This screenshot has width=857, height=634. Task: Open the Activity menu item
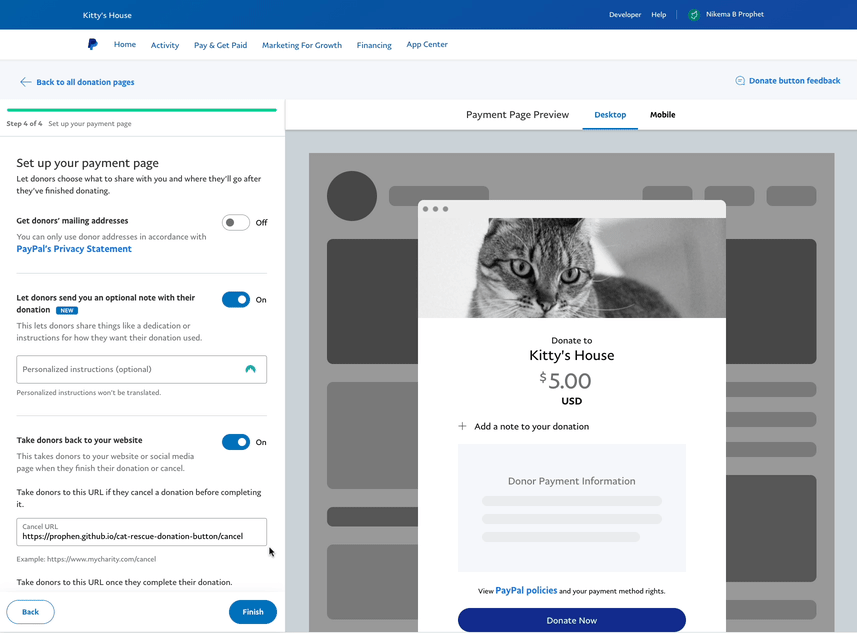point(165,45)
